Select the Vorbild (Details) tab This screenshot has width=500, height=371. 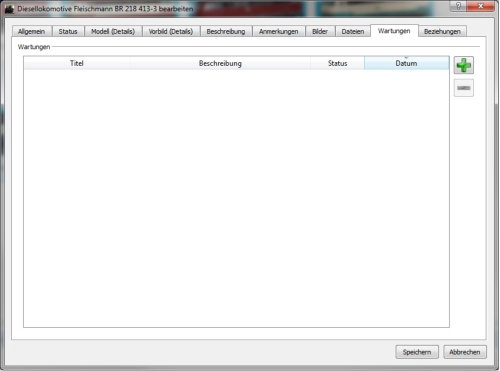click(171, 31)
